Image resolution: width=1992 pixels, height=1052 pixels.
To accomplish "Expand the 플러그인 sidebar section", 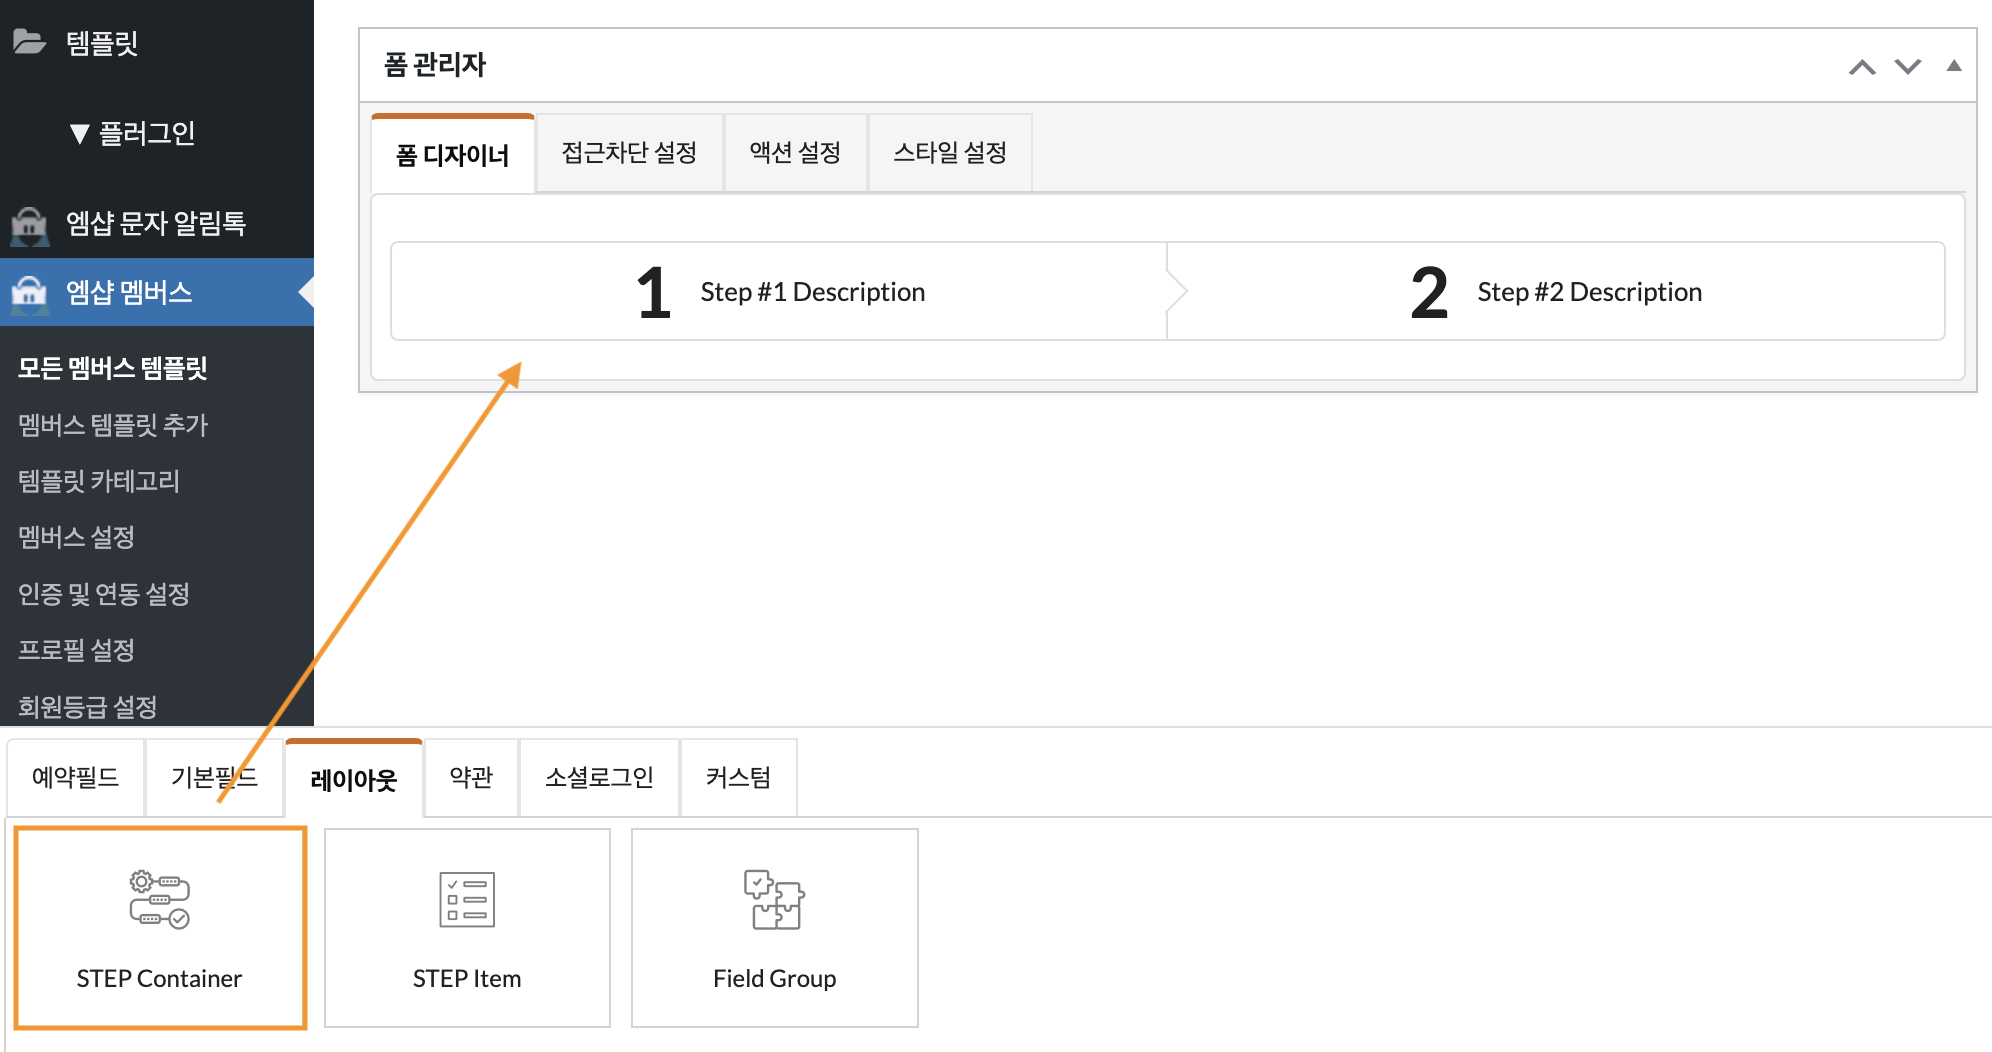I will tap(132, 133).
